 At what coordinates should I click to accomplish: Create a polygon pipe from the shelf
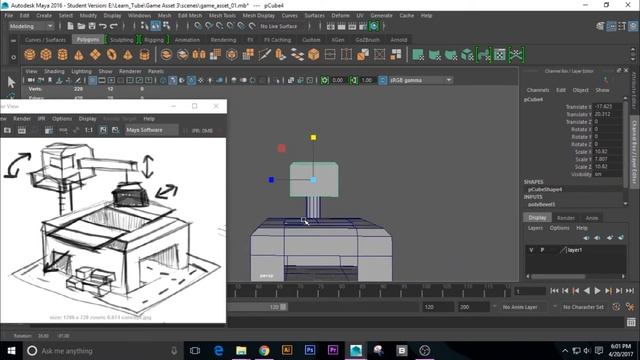[x=144, y=55]
